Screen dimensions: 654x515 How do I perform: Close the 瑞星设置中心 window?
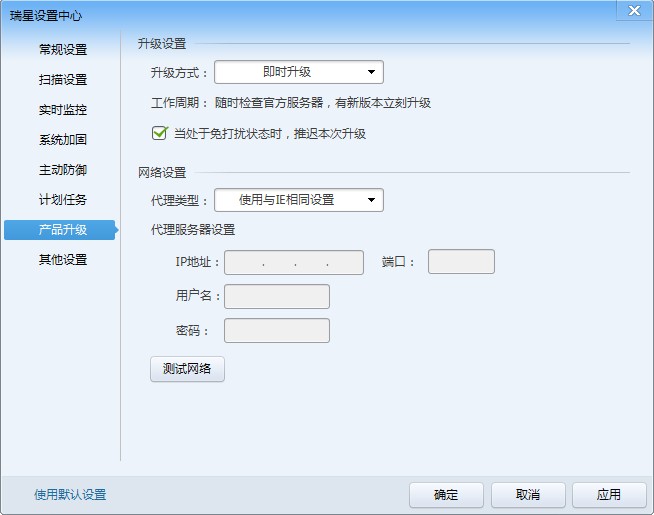[633, 11]
